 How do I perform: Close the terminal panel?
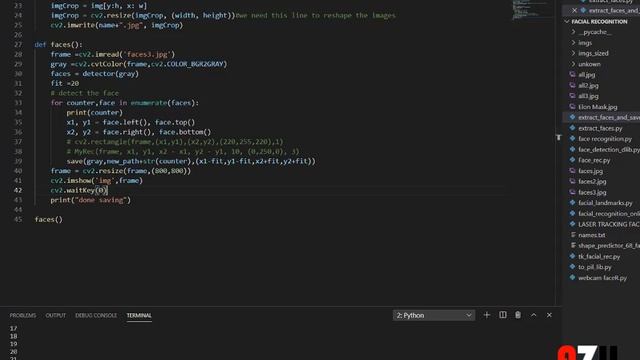549,315
